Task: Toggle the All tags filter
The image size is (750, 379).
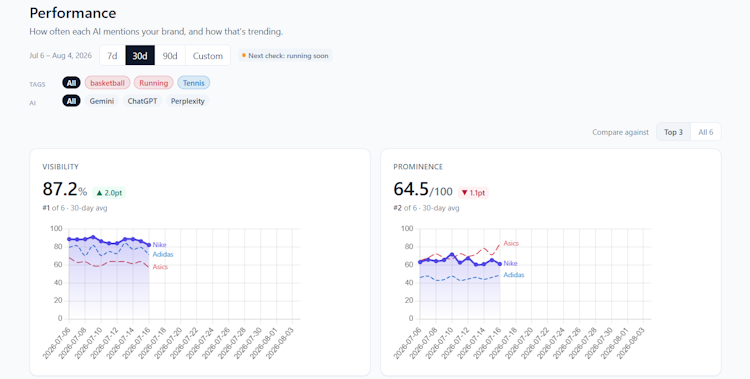Action: click(71, 83)
